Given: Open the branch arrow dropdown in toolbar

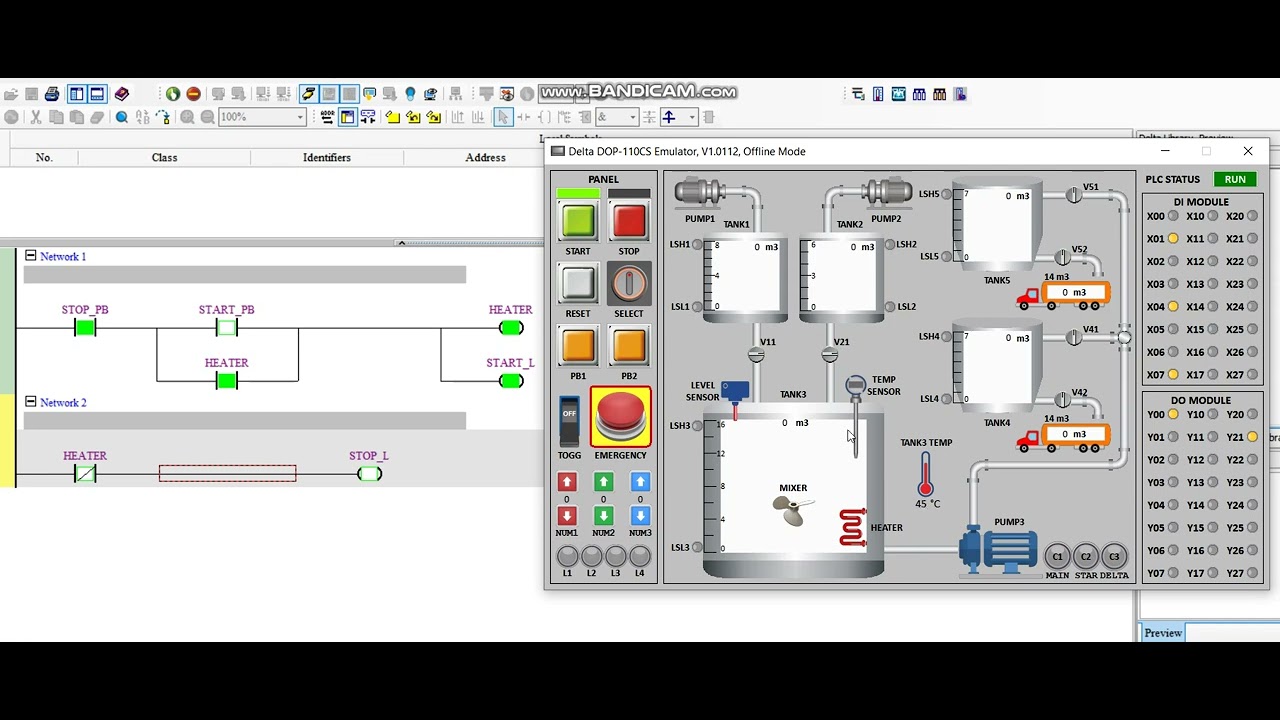Looking at the screenshot, I should tap(692, 117).
